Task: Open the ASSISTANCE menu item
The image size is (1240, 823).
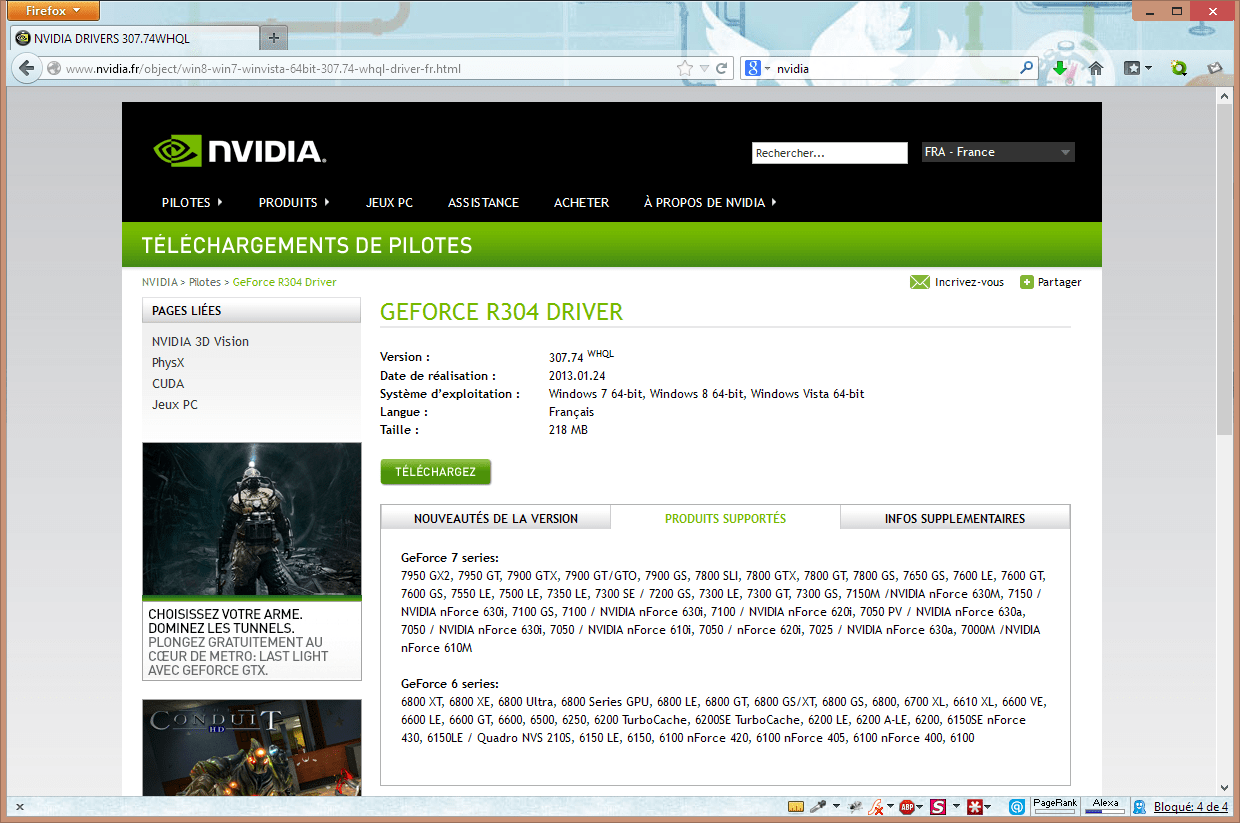Action: pos(483,202)
